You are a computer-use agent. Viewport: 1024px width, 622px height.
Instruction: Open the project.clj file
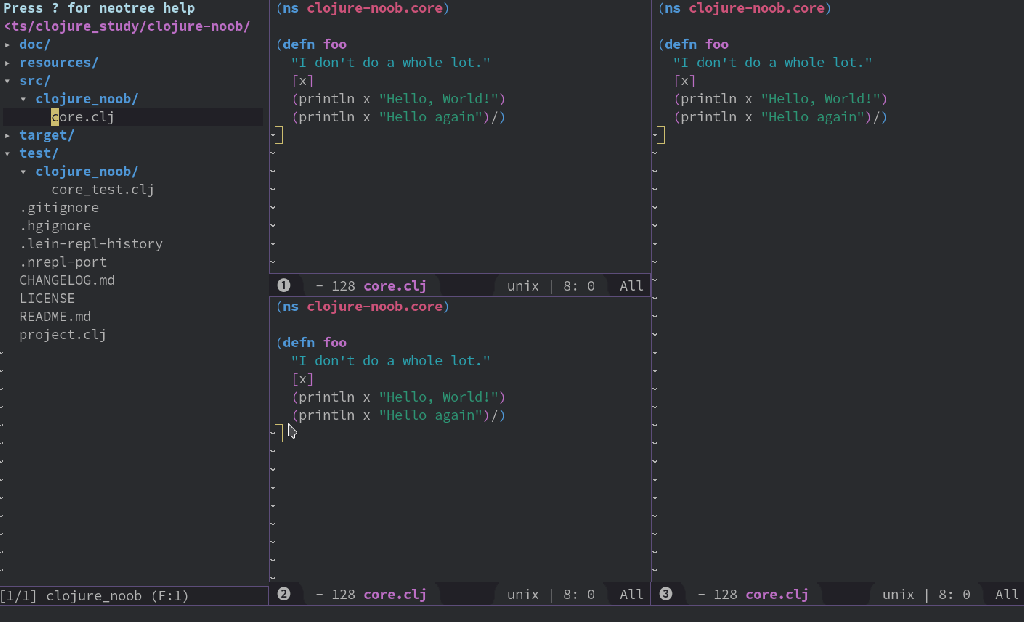[62, 335]
